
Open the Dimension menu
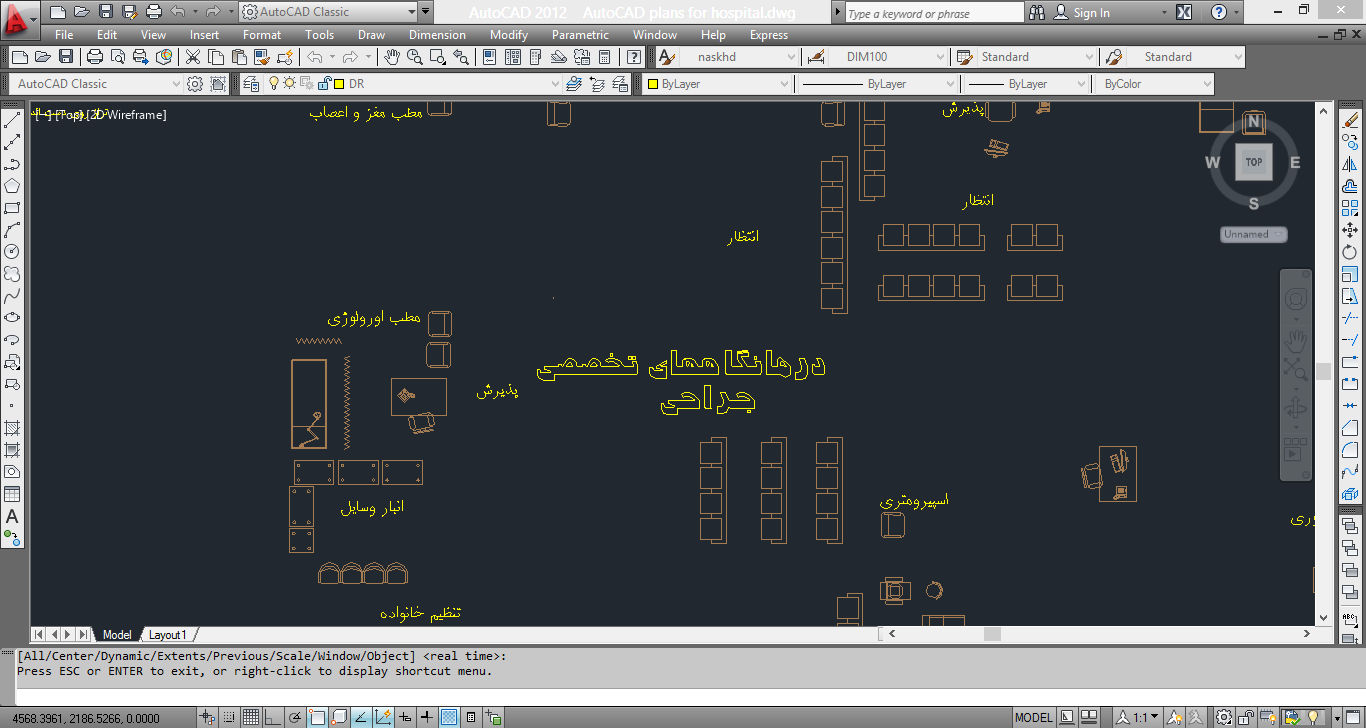point(437,35)
